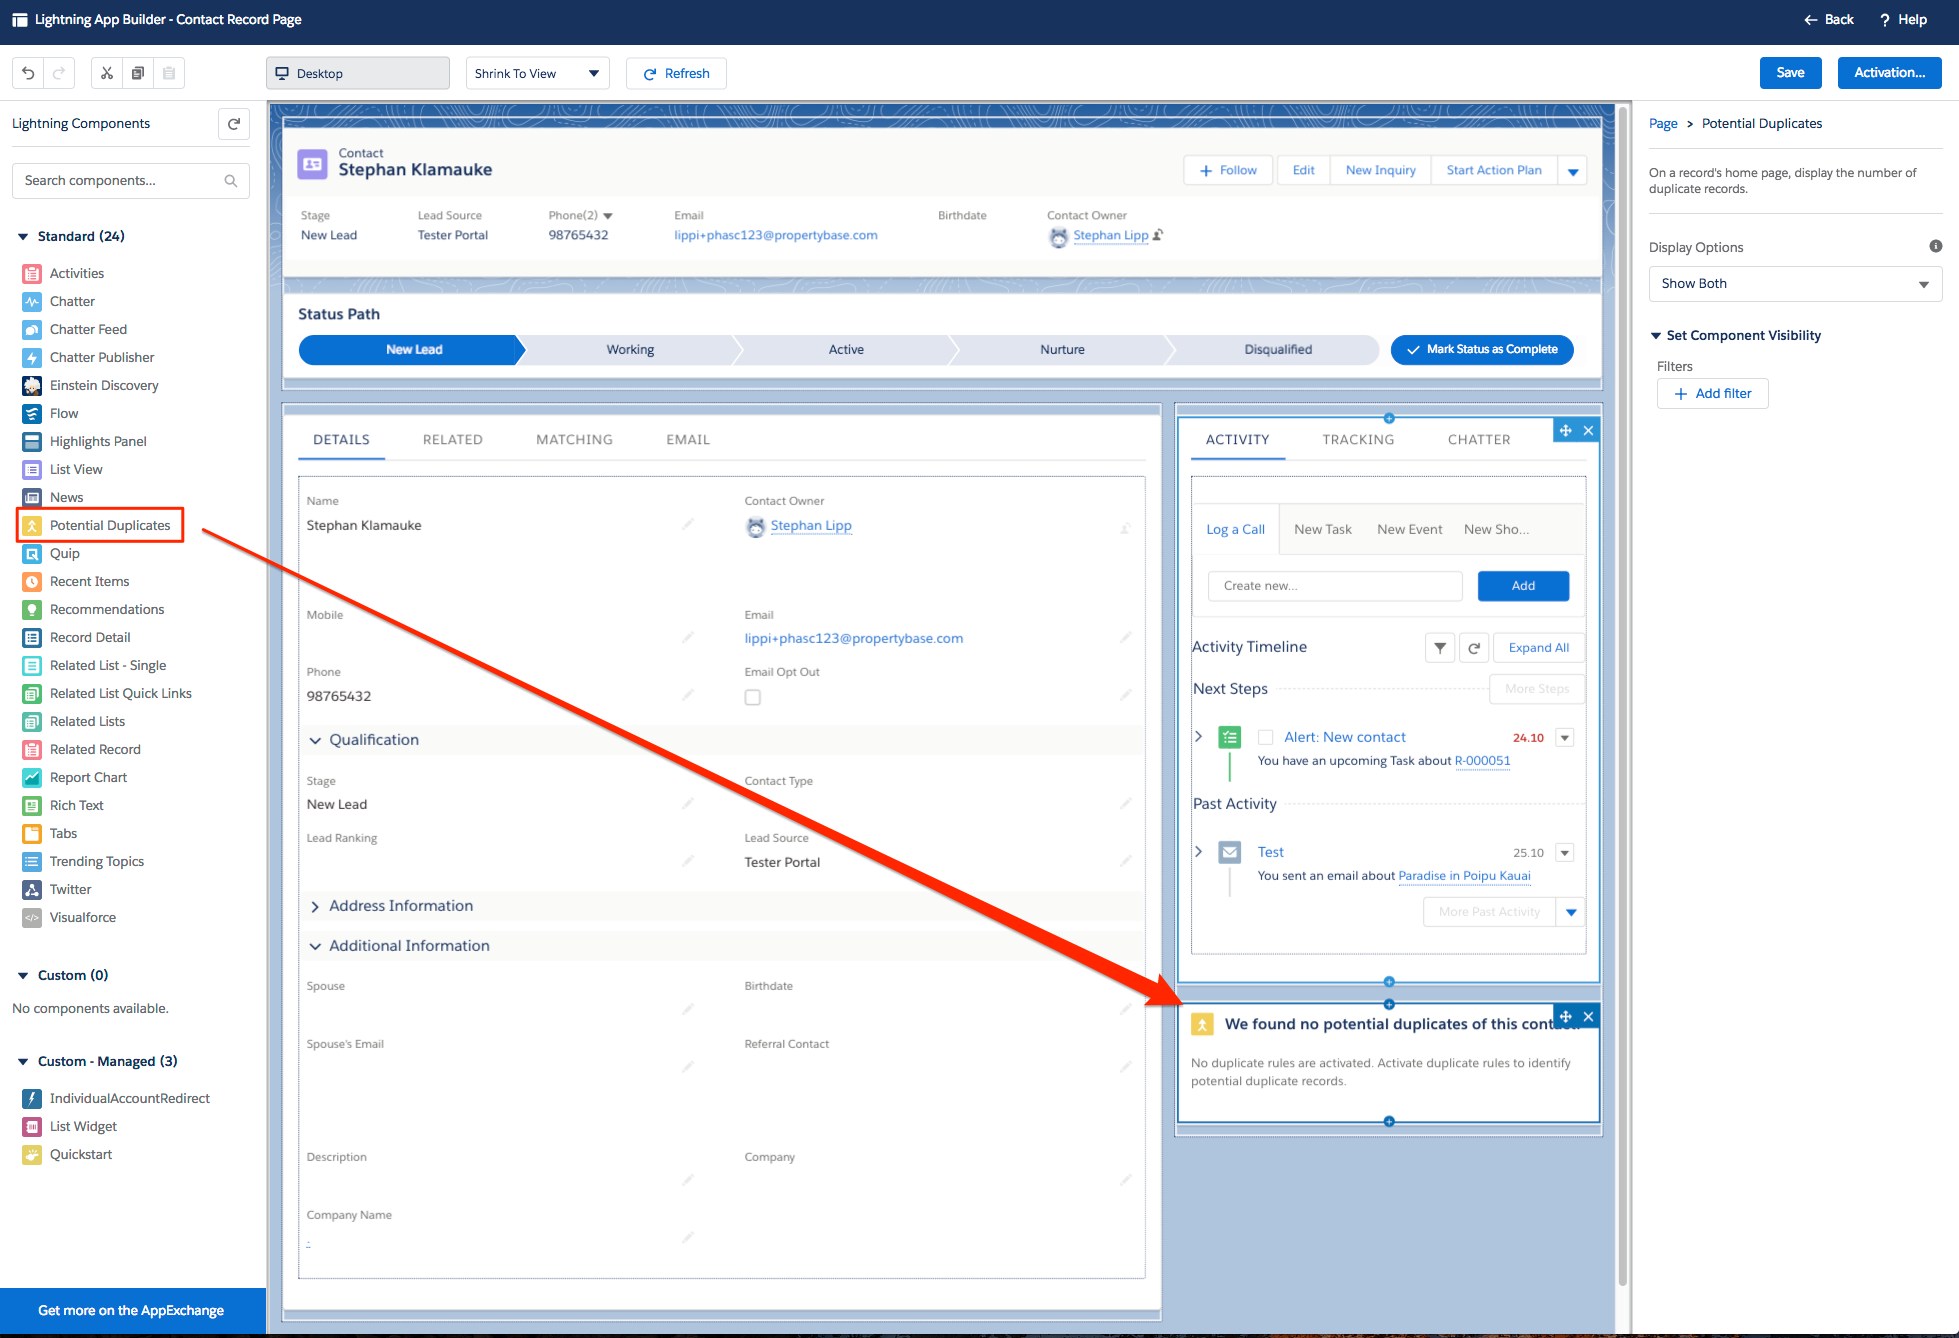
Task: Click Mark Status as Complete button
Action: pyautogui.click(x=1482, y=350)
